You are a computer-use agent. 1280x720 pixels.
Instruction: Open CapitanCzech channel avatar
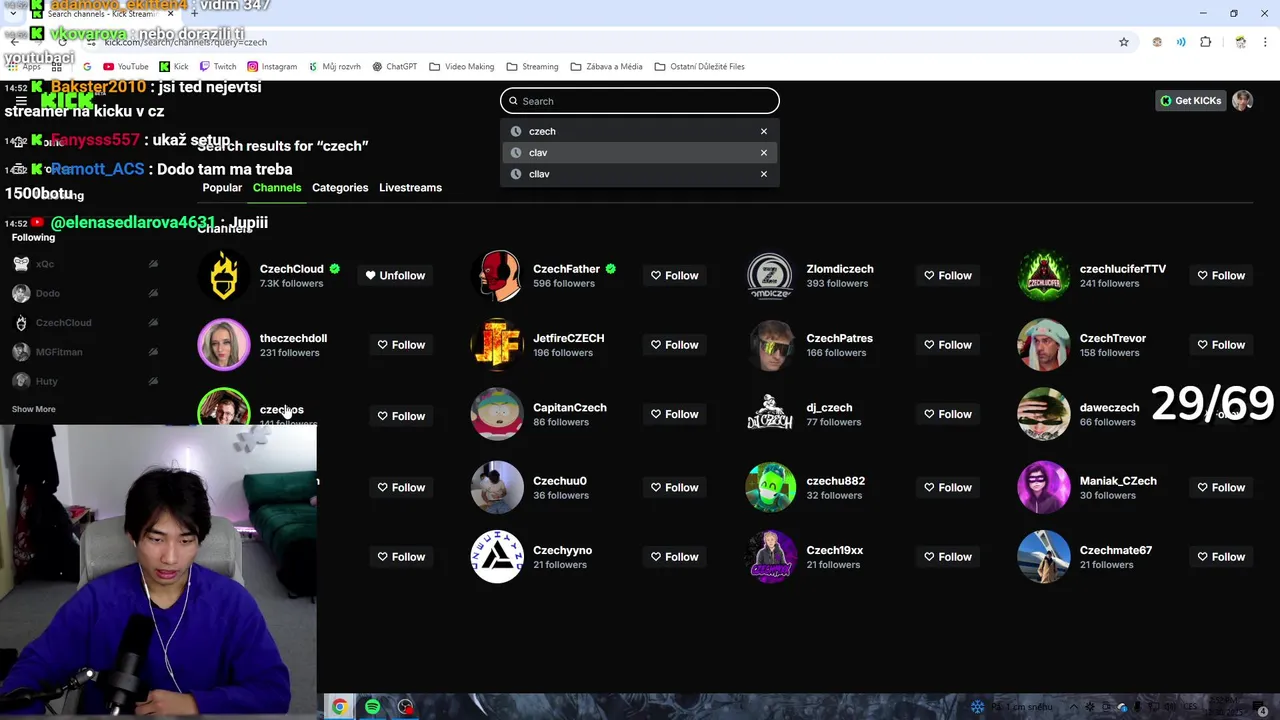(497, 414)
